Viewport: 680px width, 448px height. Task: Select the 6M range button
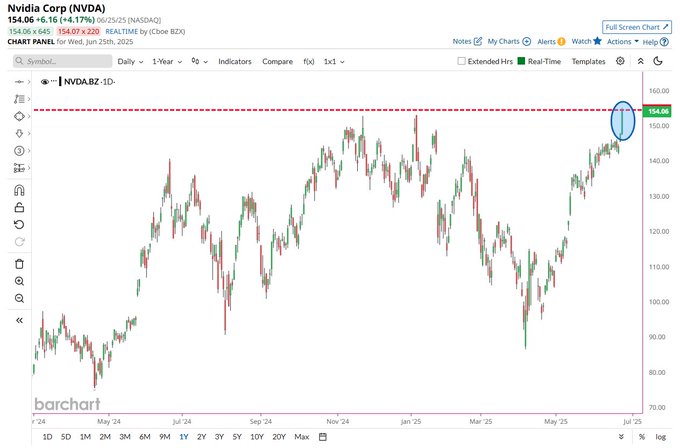click(x=144, y=437)
